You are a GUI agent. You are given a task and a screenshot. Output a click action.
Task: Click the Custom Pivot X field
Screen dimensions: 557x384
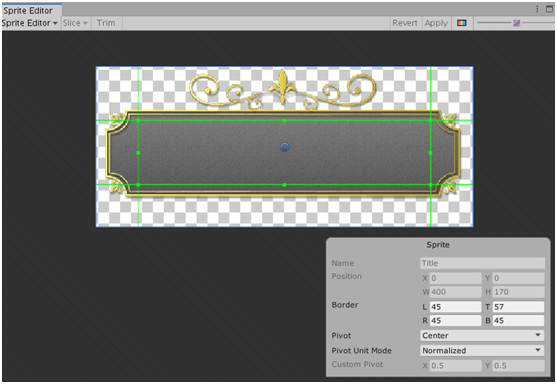(455, 366)
